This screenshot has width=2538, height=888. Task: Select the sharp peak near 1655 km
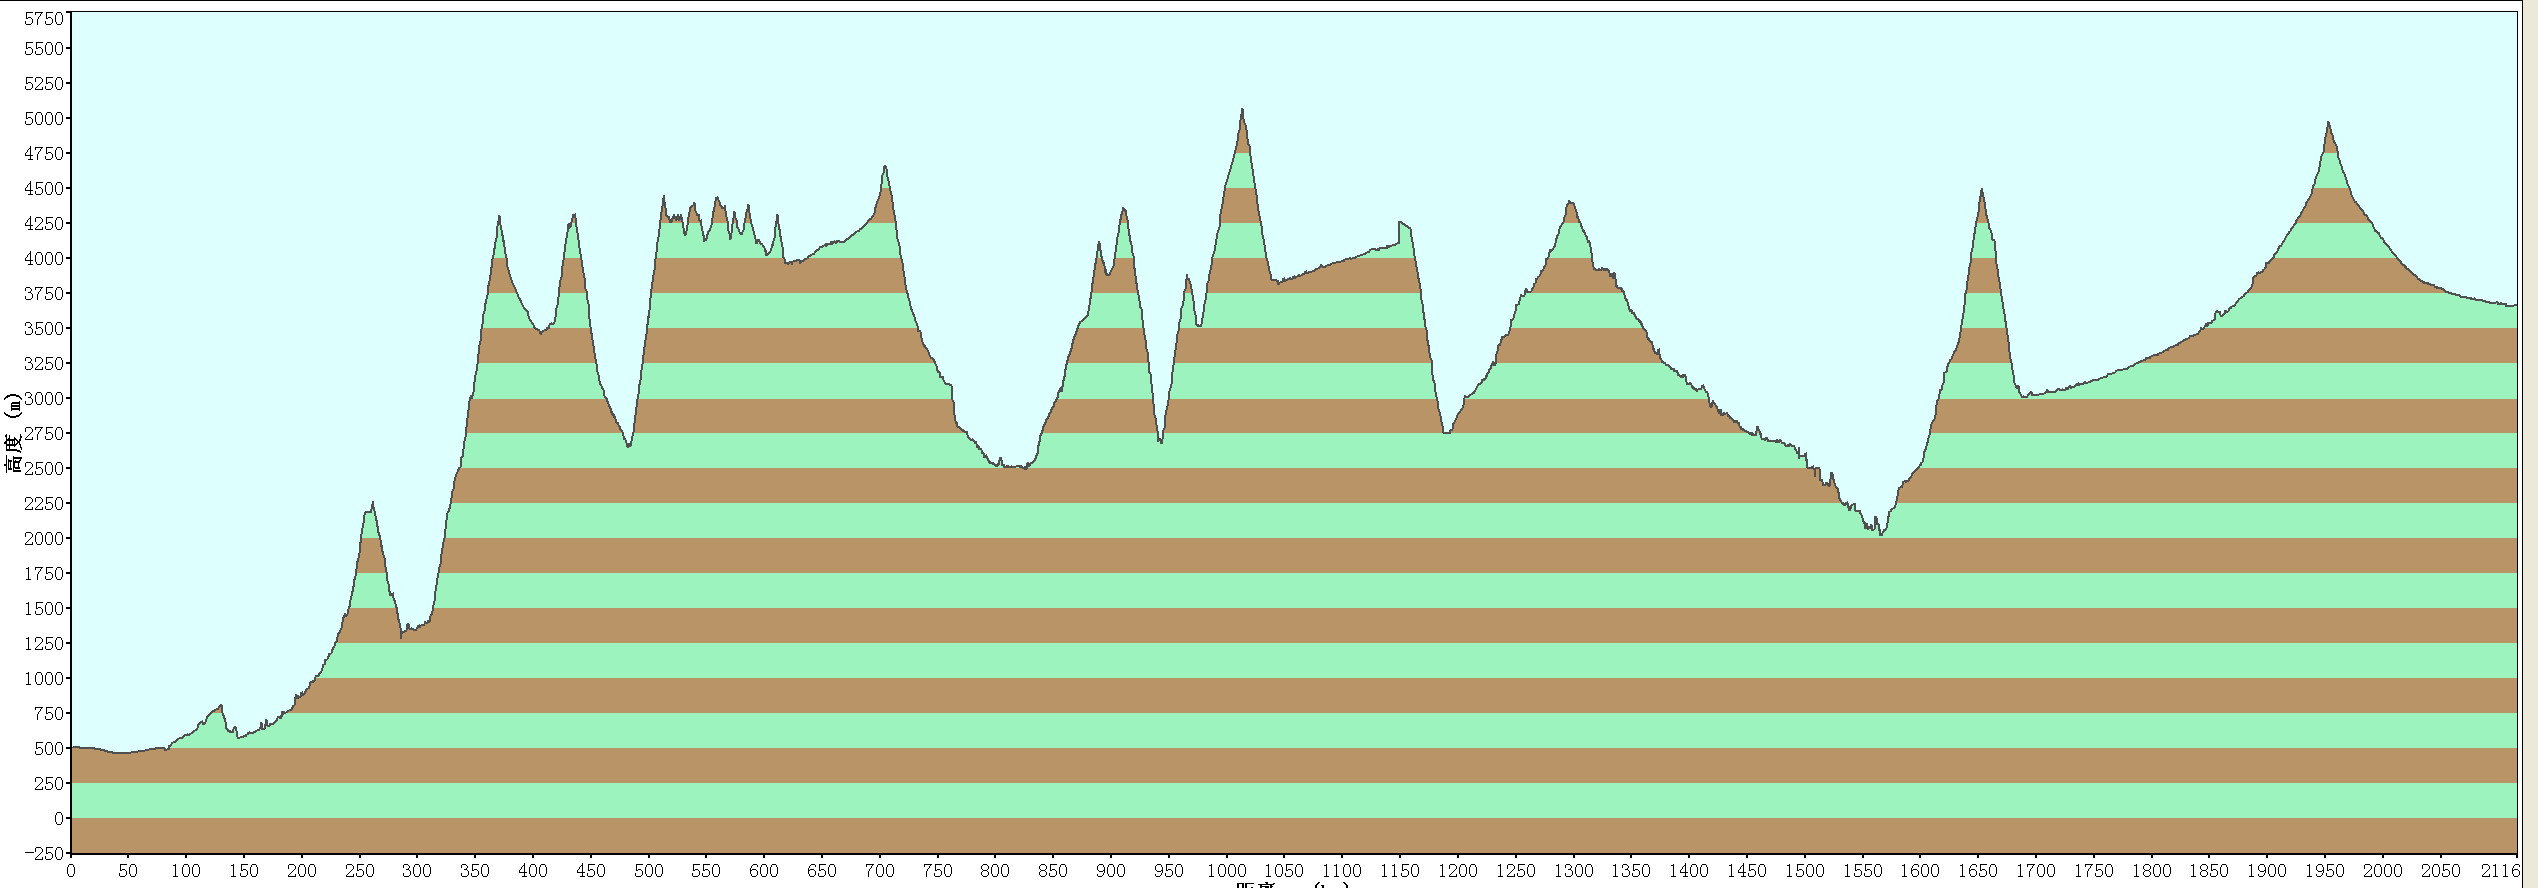tap(1981, 190)
